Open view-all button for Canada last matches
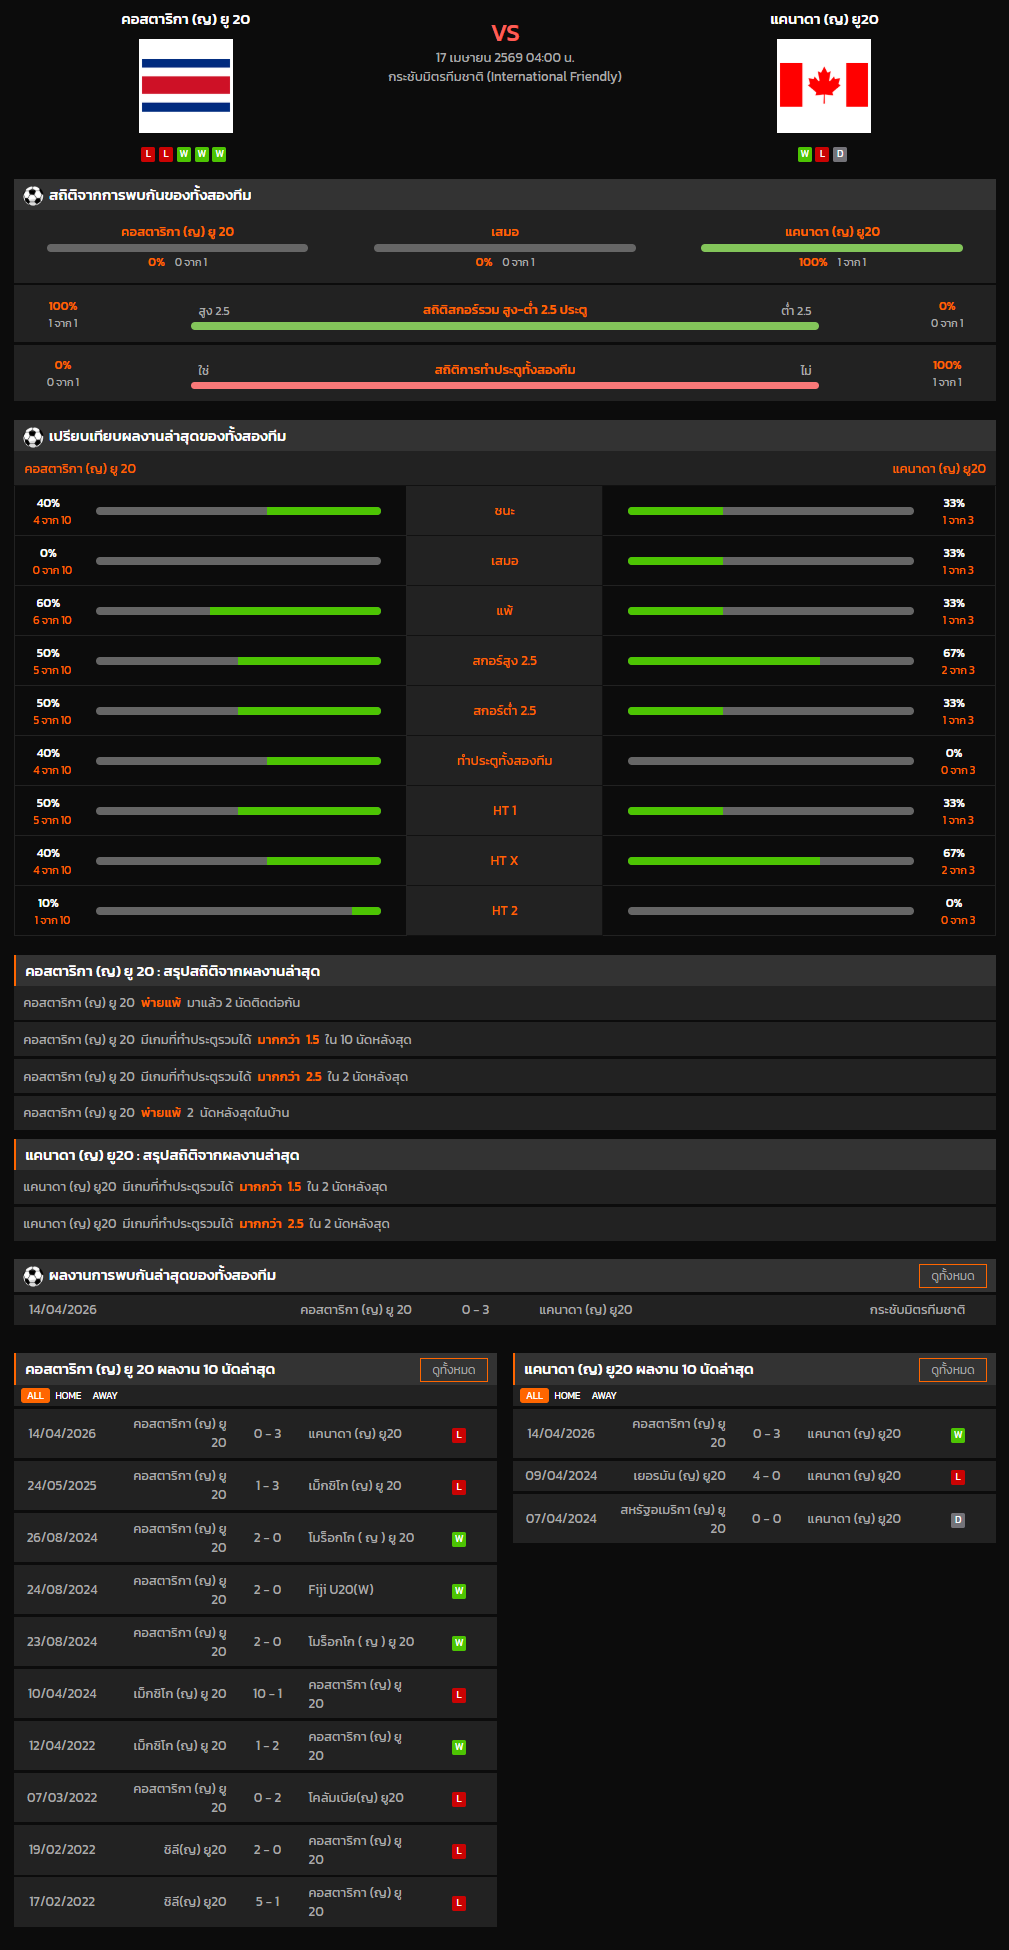Image resolution: width=1009 pixels, height=1950 pixels. [952, 1370]
